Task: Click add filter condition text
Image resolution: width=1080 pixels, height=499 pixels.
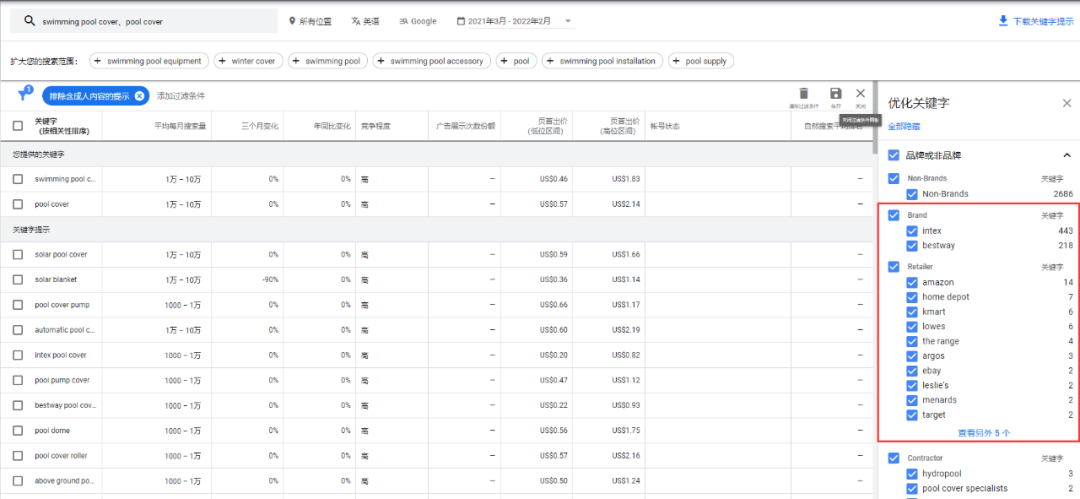Action: pos(180,96)
